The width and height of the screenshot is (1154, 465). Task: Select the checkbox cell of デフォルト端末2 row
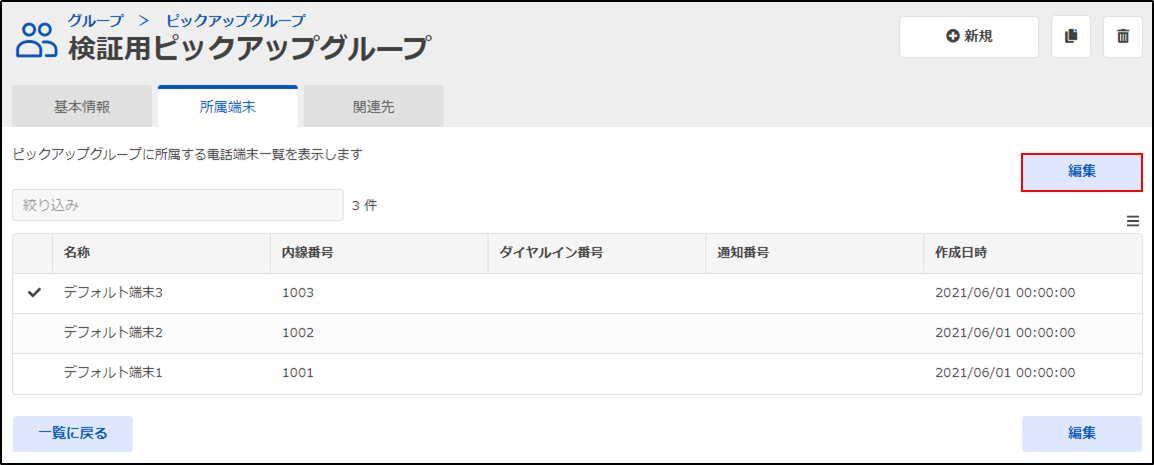pyautogui.click(x=33, y=333)
